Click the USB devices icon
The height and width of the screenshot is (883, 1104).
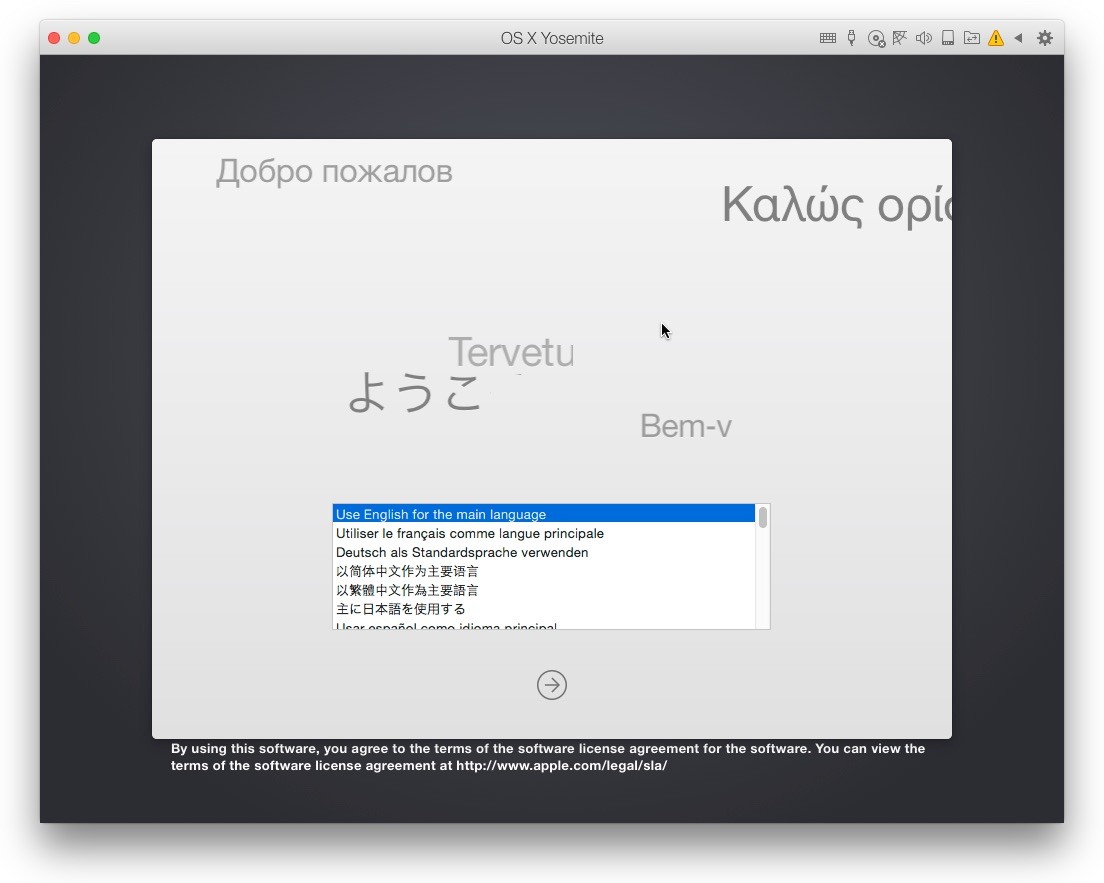click(851, 38)
